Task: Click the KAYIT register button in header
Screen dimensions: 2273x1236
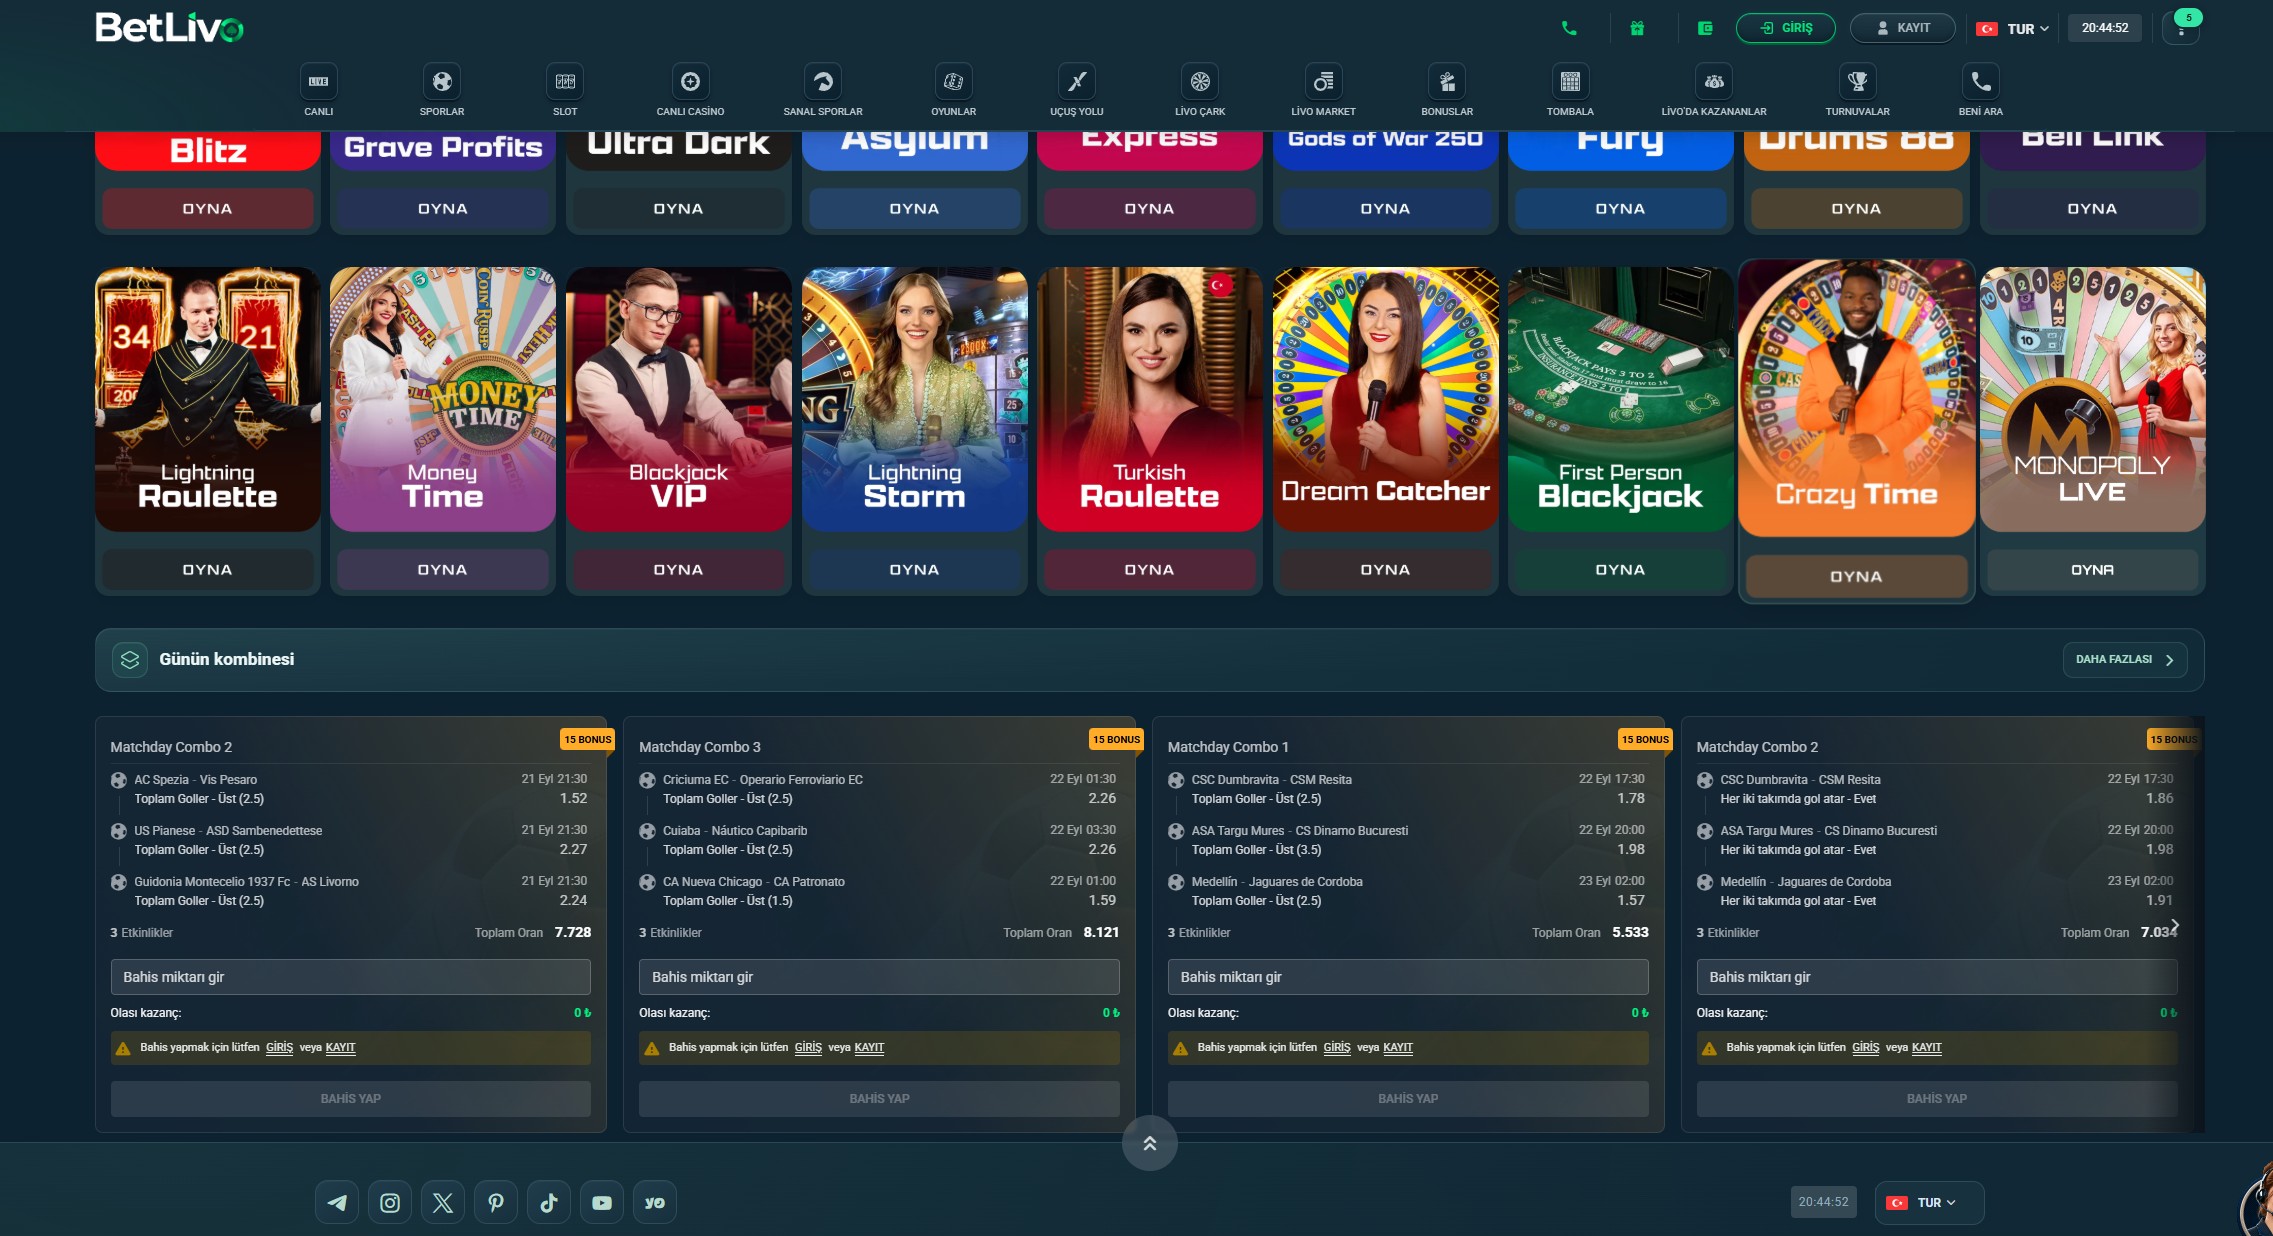Action: (x=1903, y=28)
